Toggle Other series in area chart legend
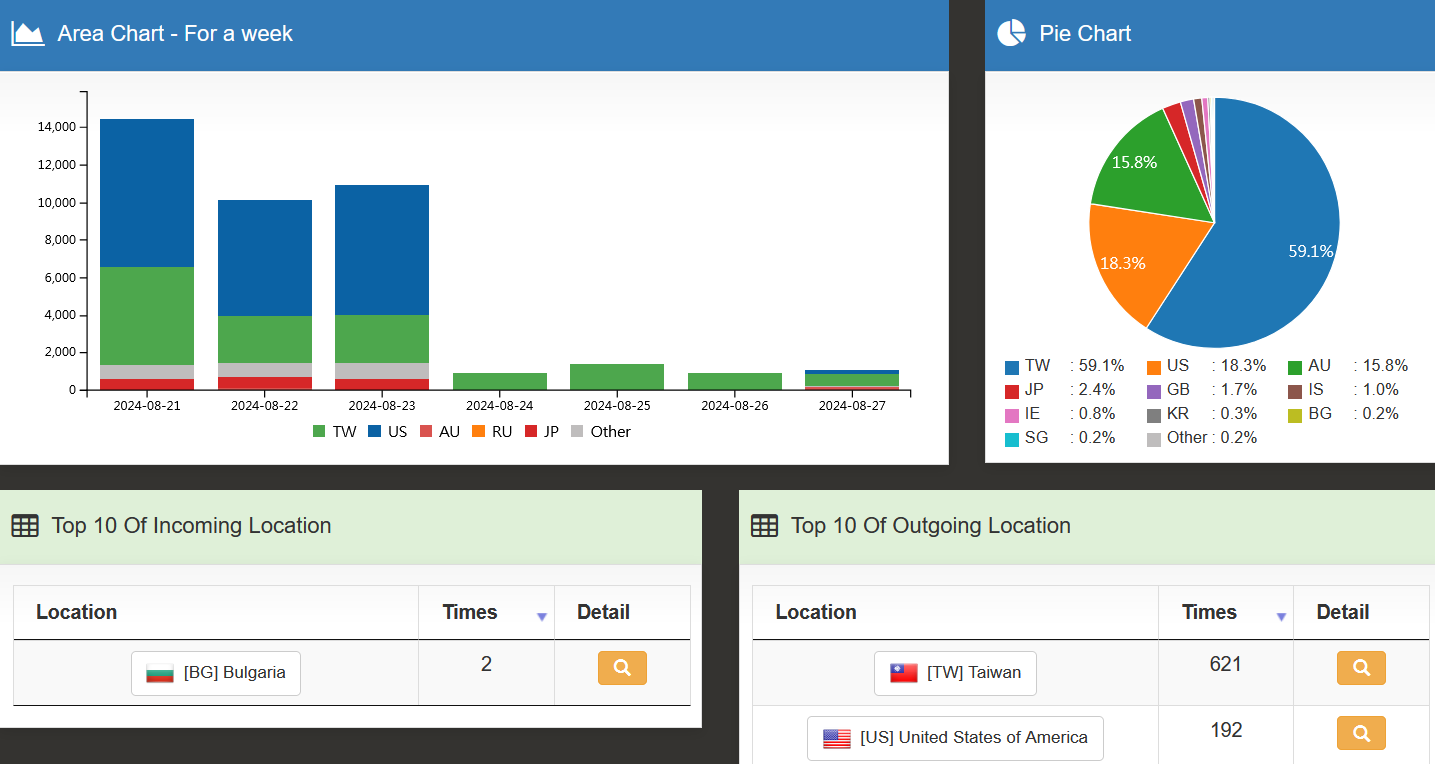This screenshot has height=764, width=1435. coord(600,432)
